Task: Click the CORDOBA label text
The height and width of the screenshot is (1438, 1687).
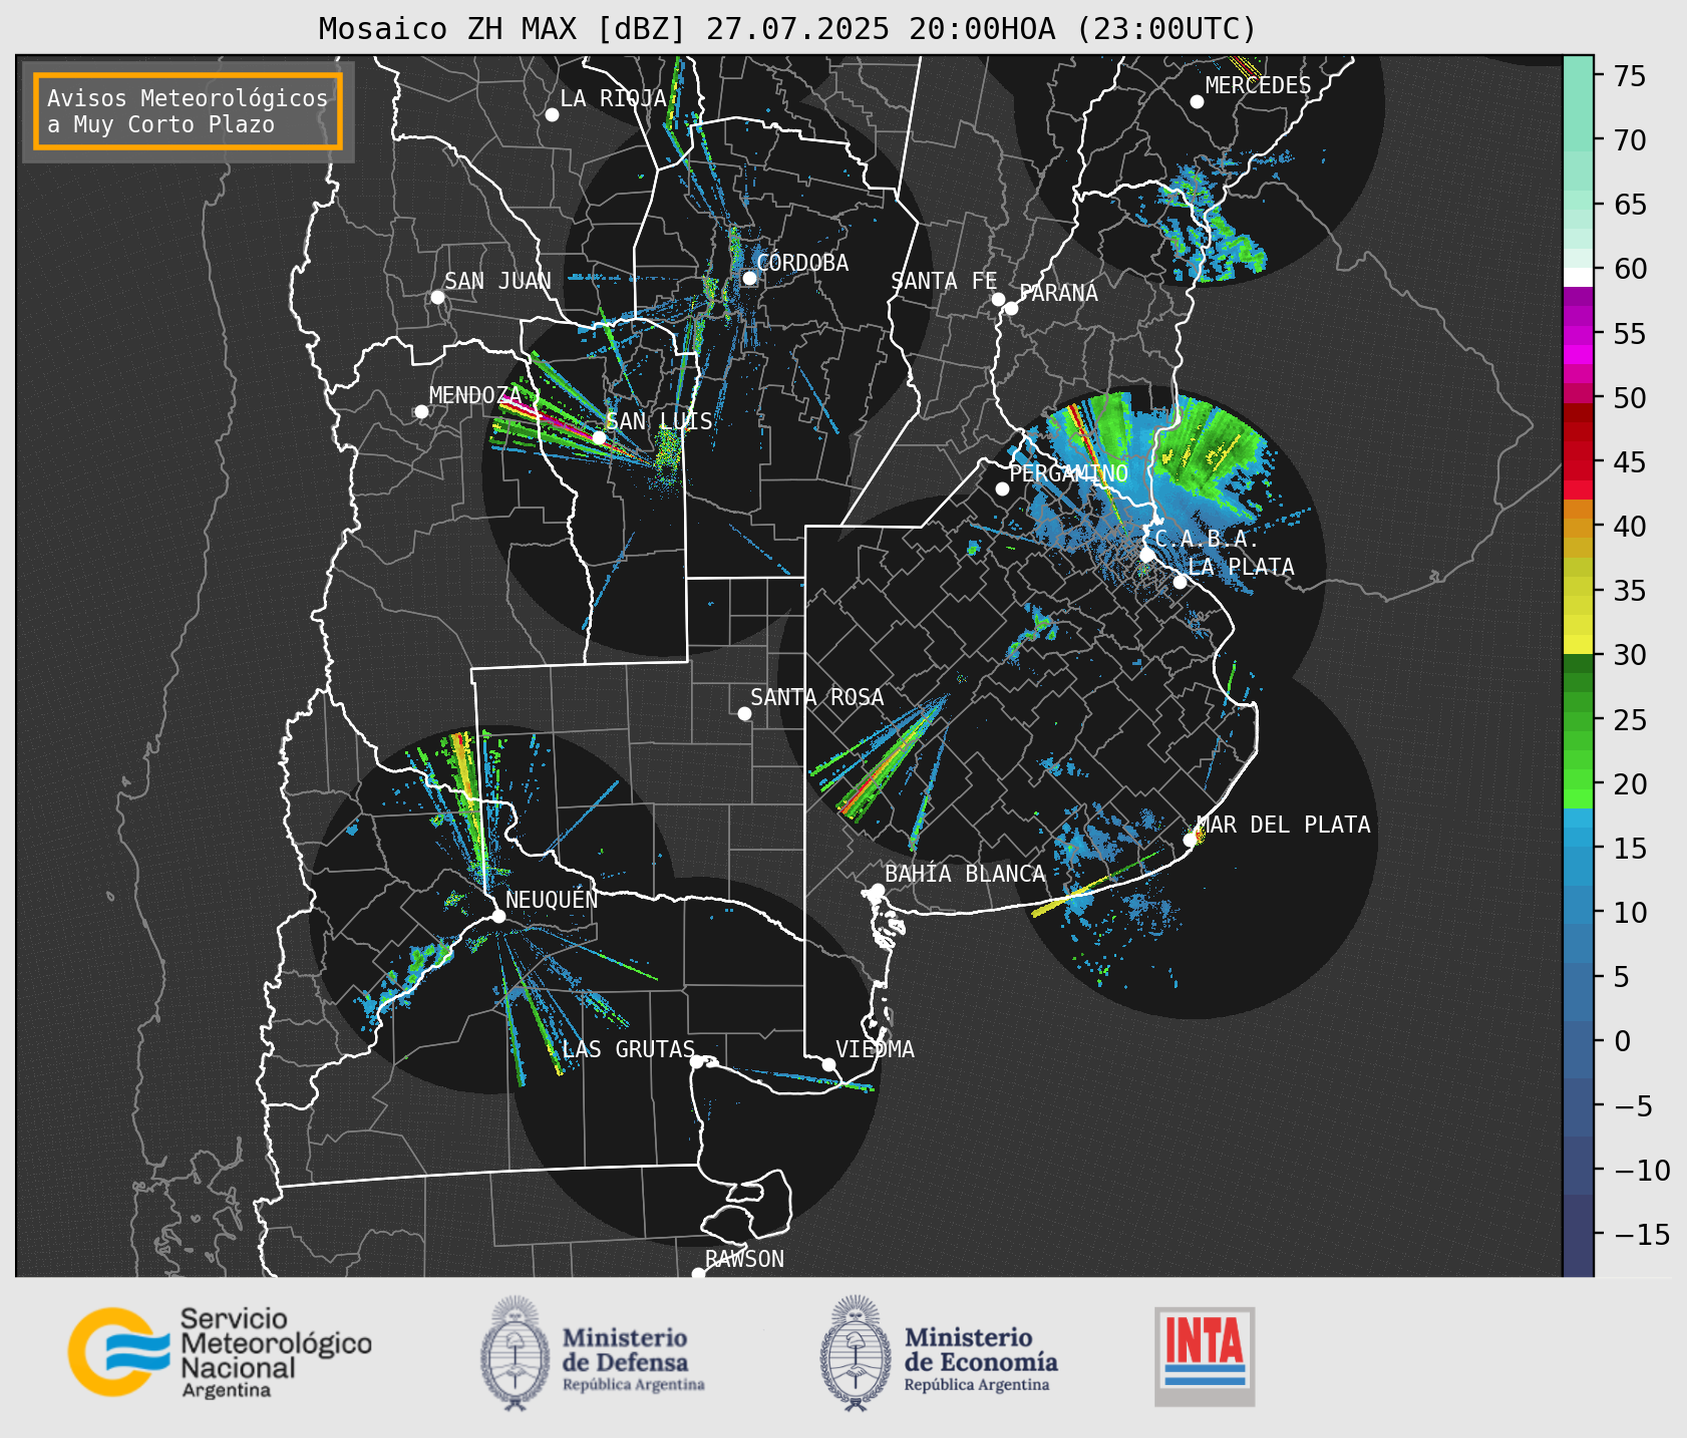Action: (x=802, y=263)
